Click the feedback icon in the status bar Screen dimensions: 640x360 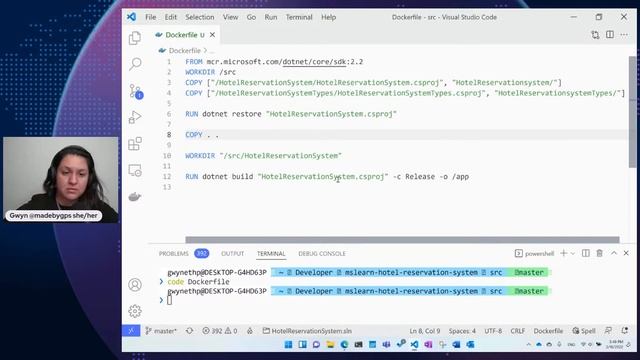pos(608,331)
